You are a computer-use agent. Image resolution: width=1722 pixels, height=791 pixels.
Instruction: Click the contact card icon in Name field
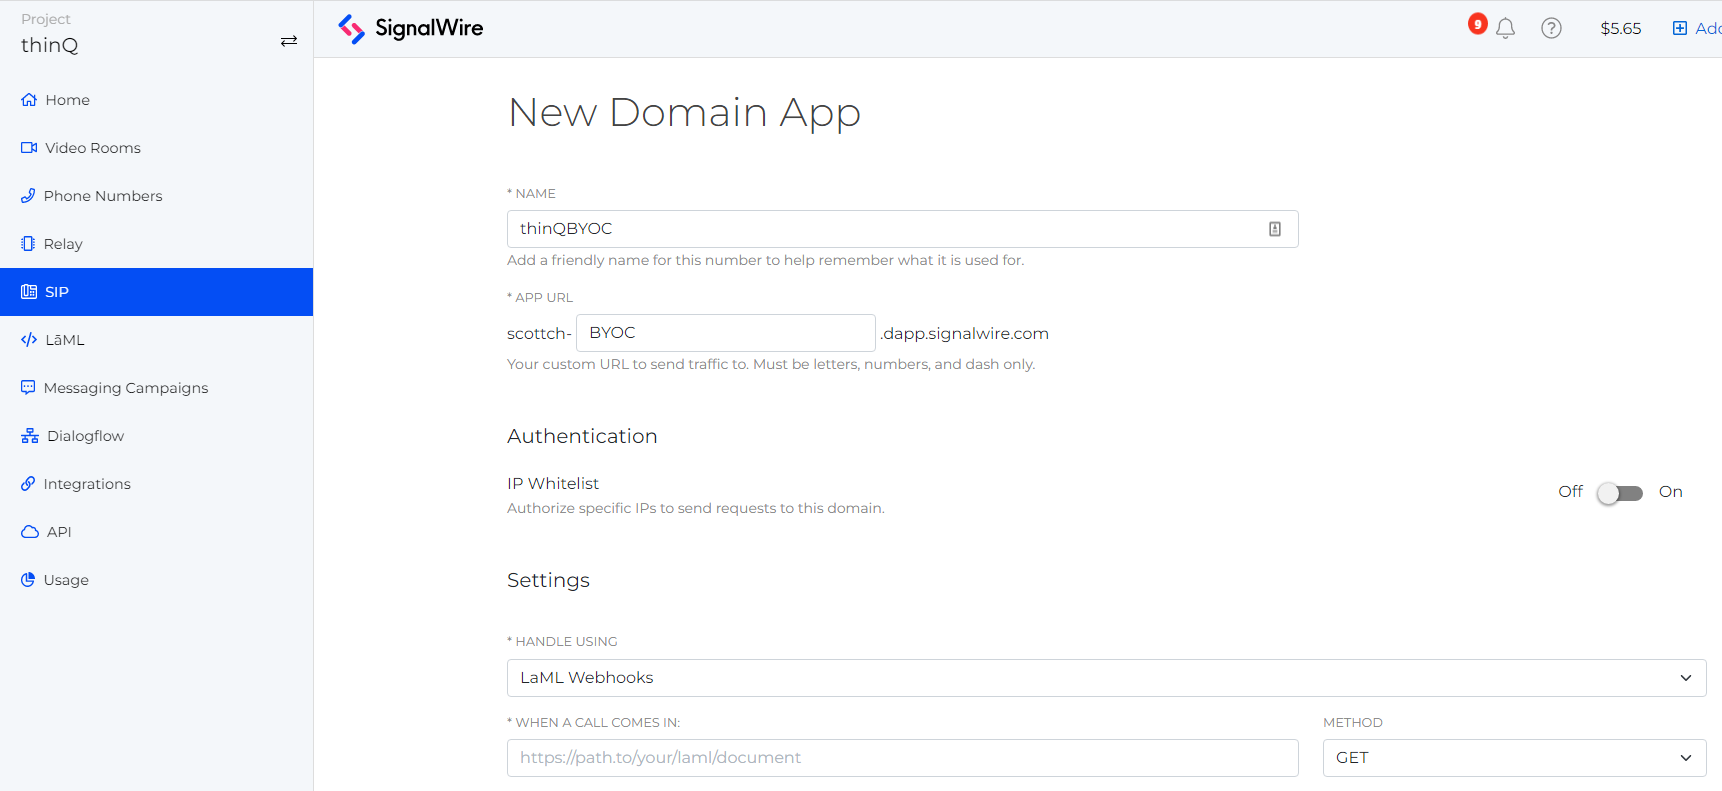(x=1275, y=229)
